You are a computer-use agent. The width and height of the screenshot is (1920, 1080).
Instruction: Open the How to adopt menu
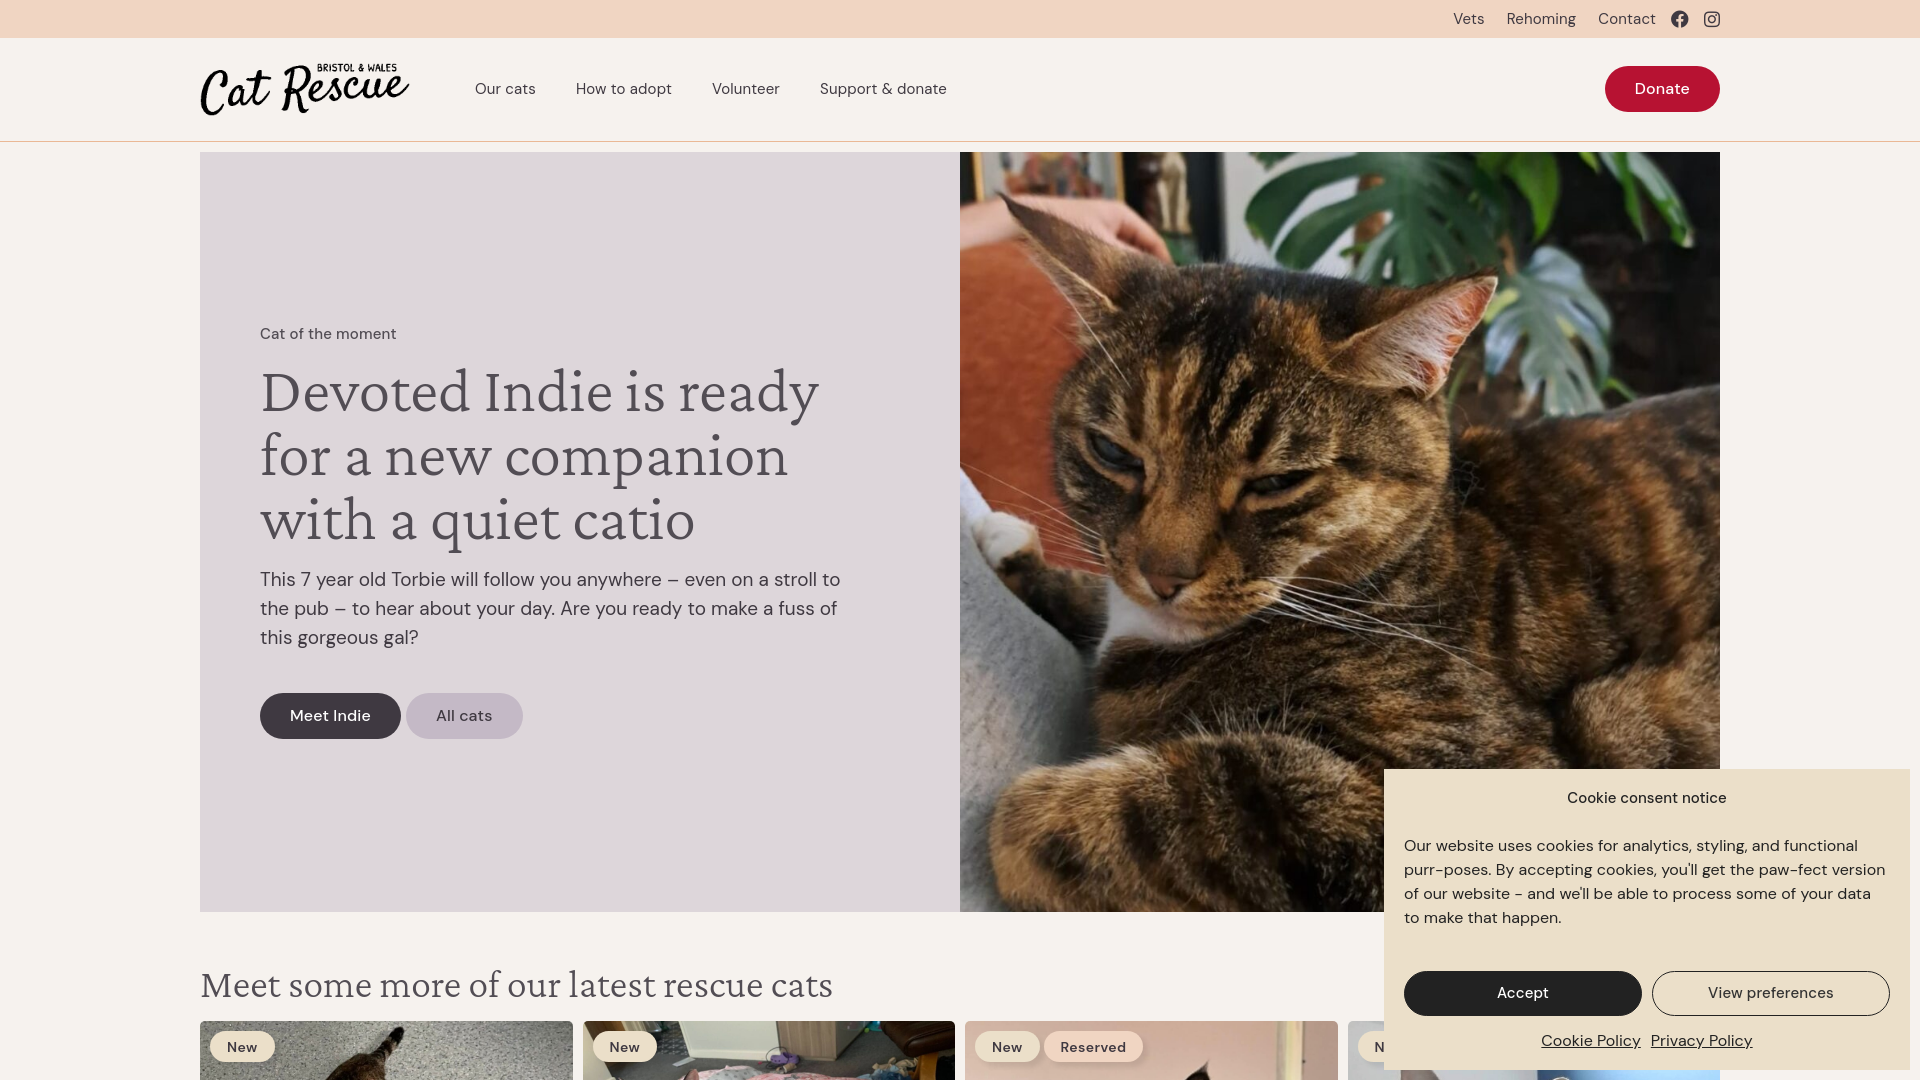(624, 89)
